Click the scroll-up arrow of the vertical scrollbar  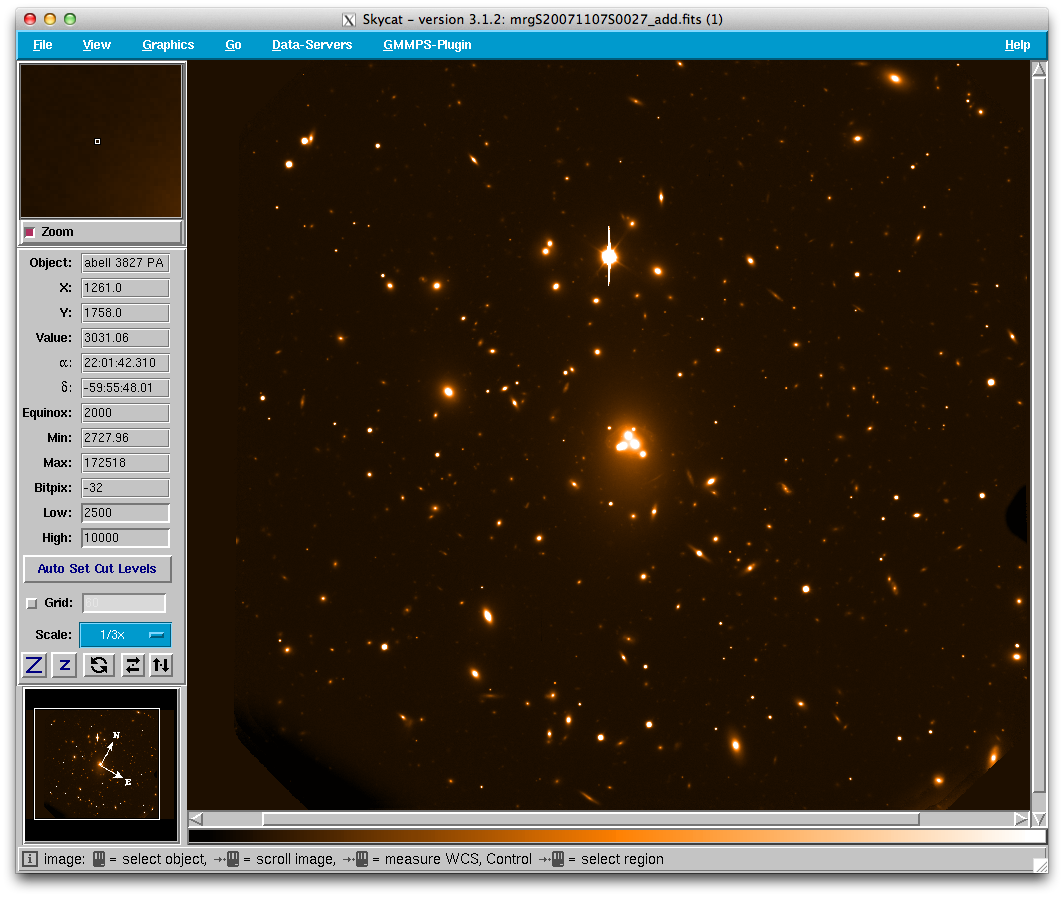coord(1039,69)
